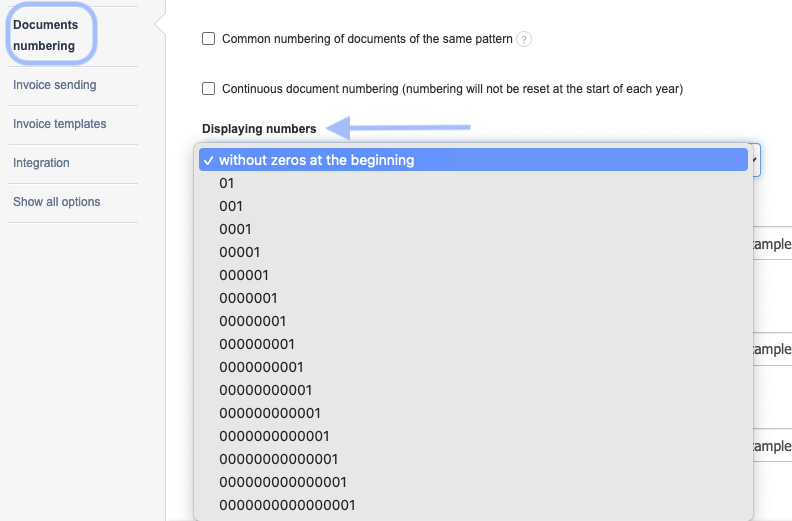Select the '0000000001' list option
The height and width of the screenshot is (521, 792).
pyautogui.click(x=261, y=367)
